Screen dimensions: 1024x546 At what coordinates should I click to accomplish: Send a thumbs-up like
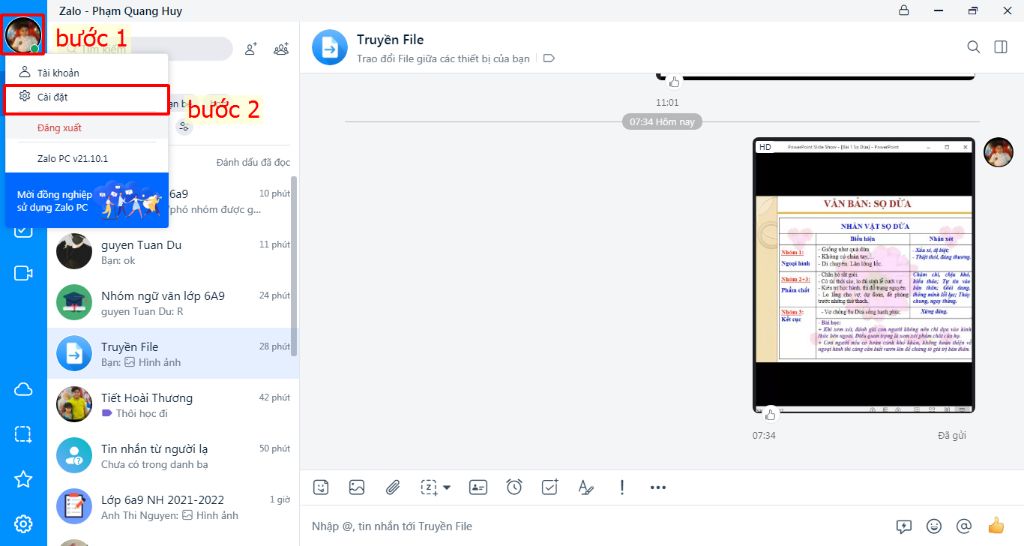(x=996, y=525)
